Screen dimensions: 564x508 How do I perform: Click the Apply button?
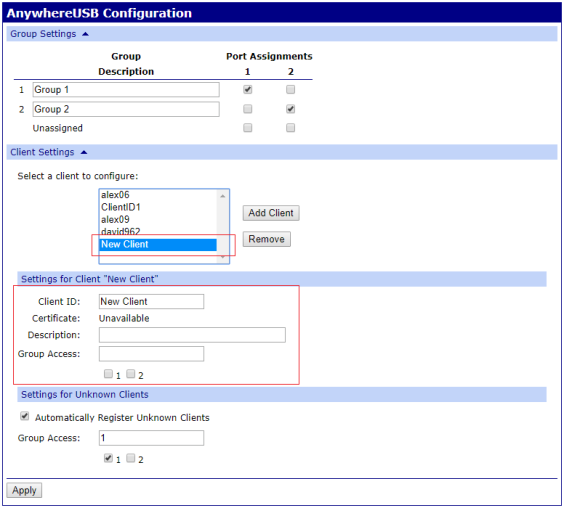coord(24,490)
